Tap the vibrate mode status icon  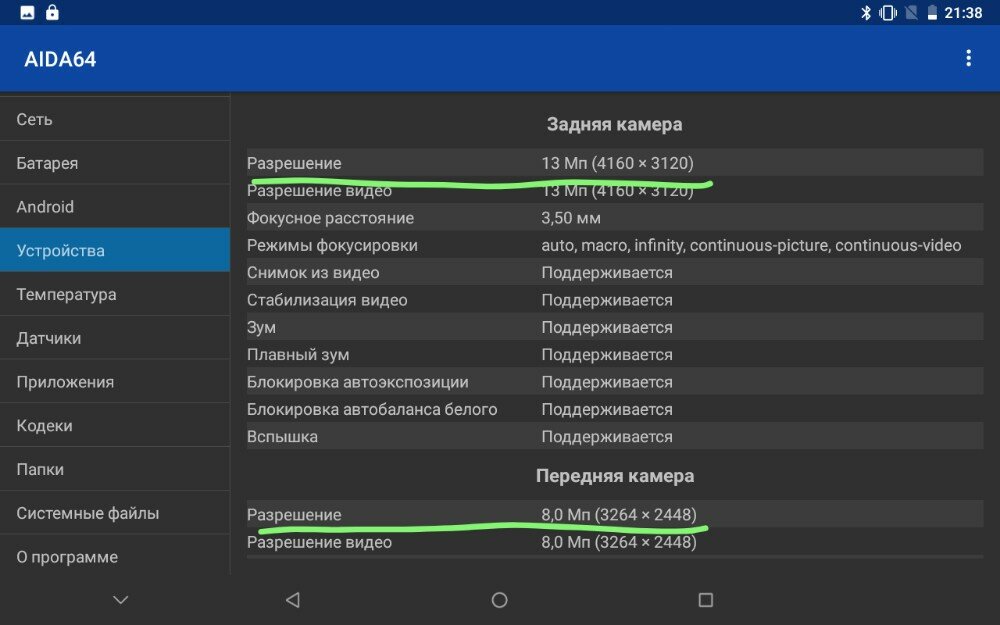click(887, 13)
